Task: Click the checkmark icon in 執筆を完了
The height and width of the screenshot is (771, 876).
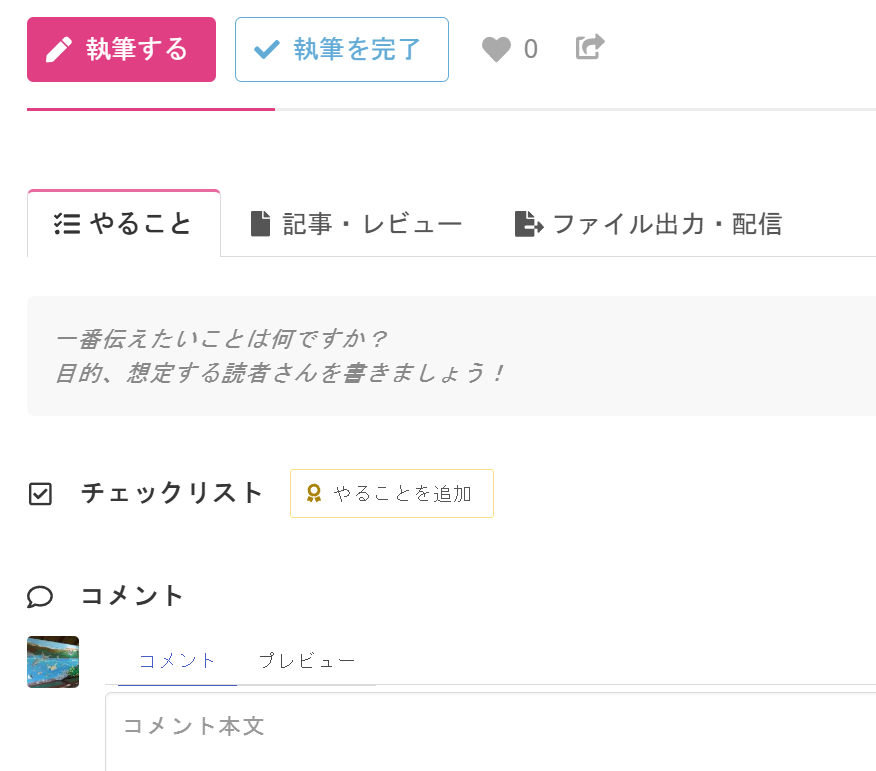Action: [x=266, y=50]
